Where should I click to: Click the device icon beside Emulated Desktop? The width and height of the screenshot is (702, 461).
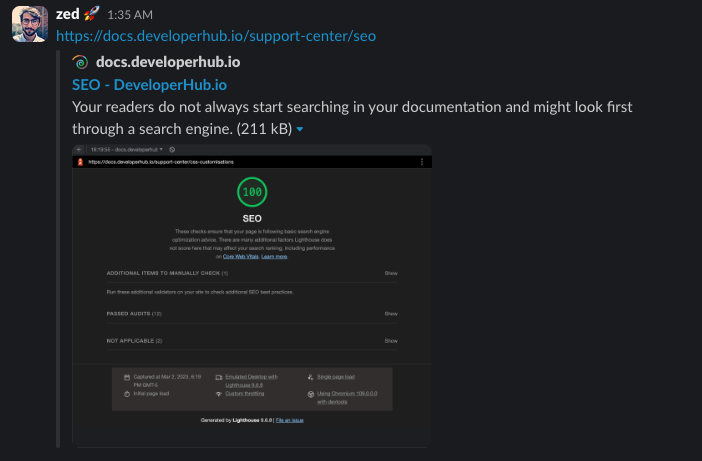tap(218, 377)
